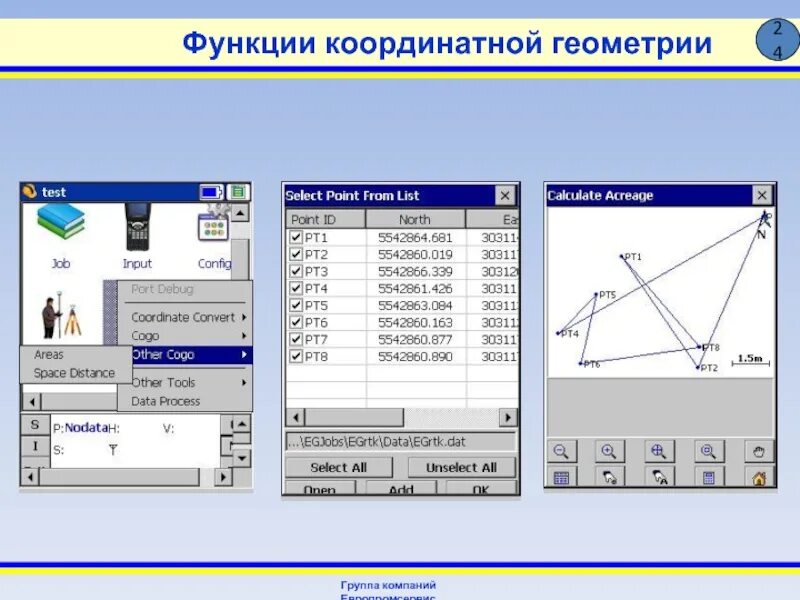Screen dimensions: 800x600
Task: Choose Coordinate Convert from the menu
Action: [183, 317]
